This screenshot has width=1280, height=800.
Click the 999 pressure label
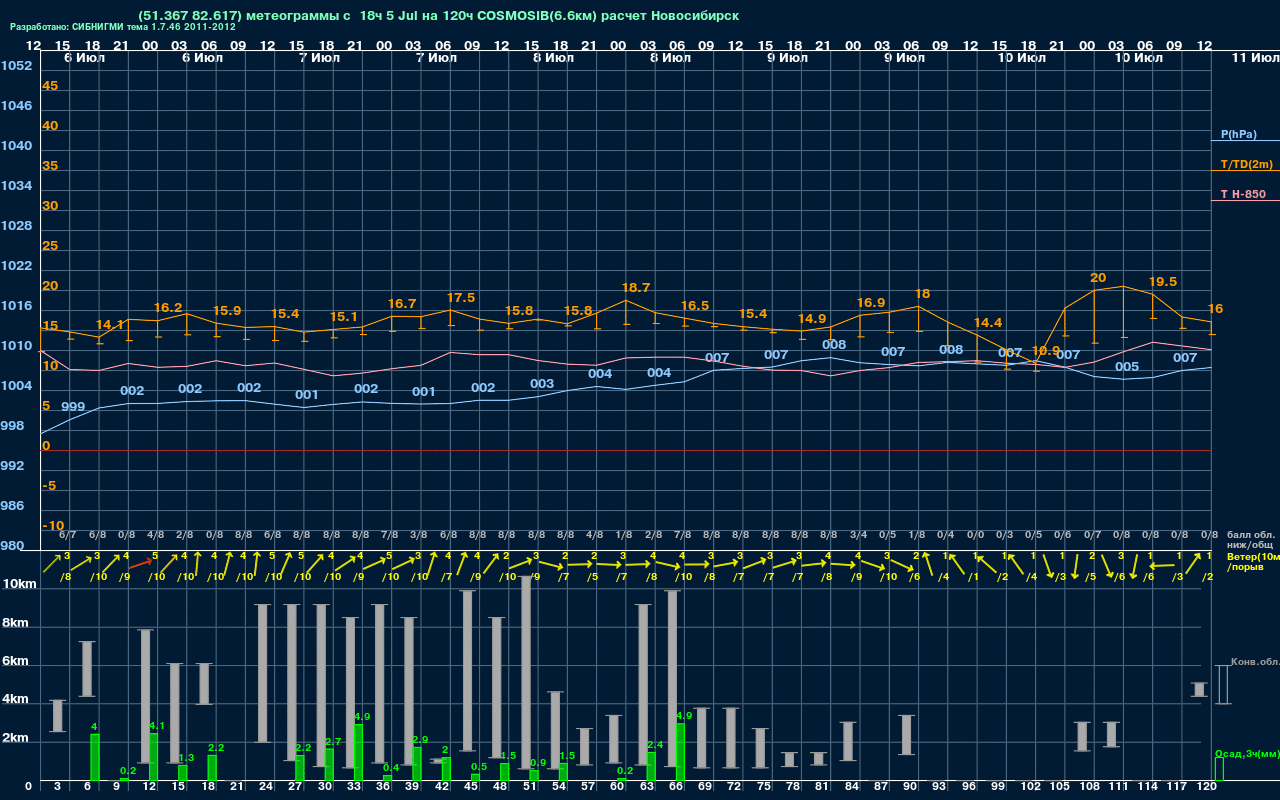(x=73, y=407)
